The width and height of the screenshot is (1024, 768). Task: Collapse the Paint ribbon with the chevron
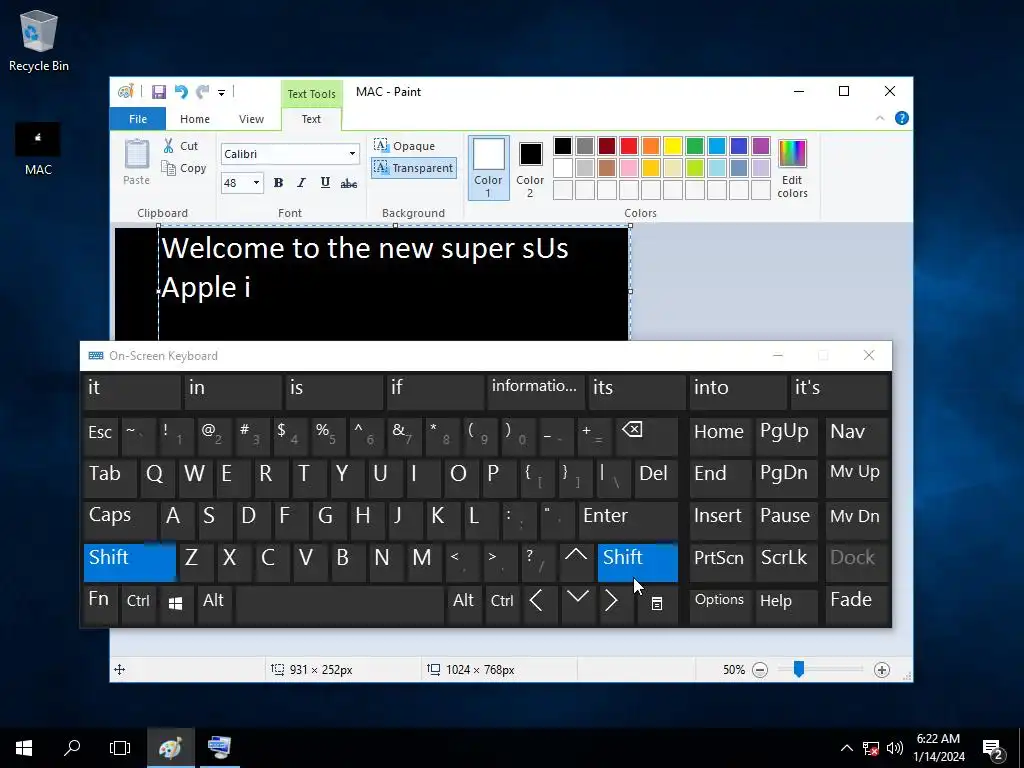880,118
